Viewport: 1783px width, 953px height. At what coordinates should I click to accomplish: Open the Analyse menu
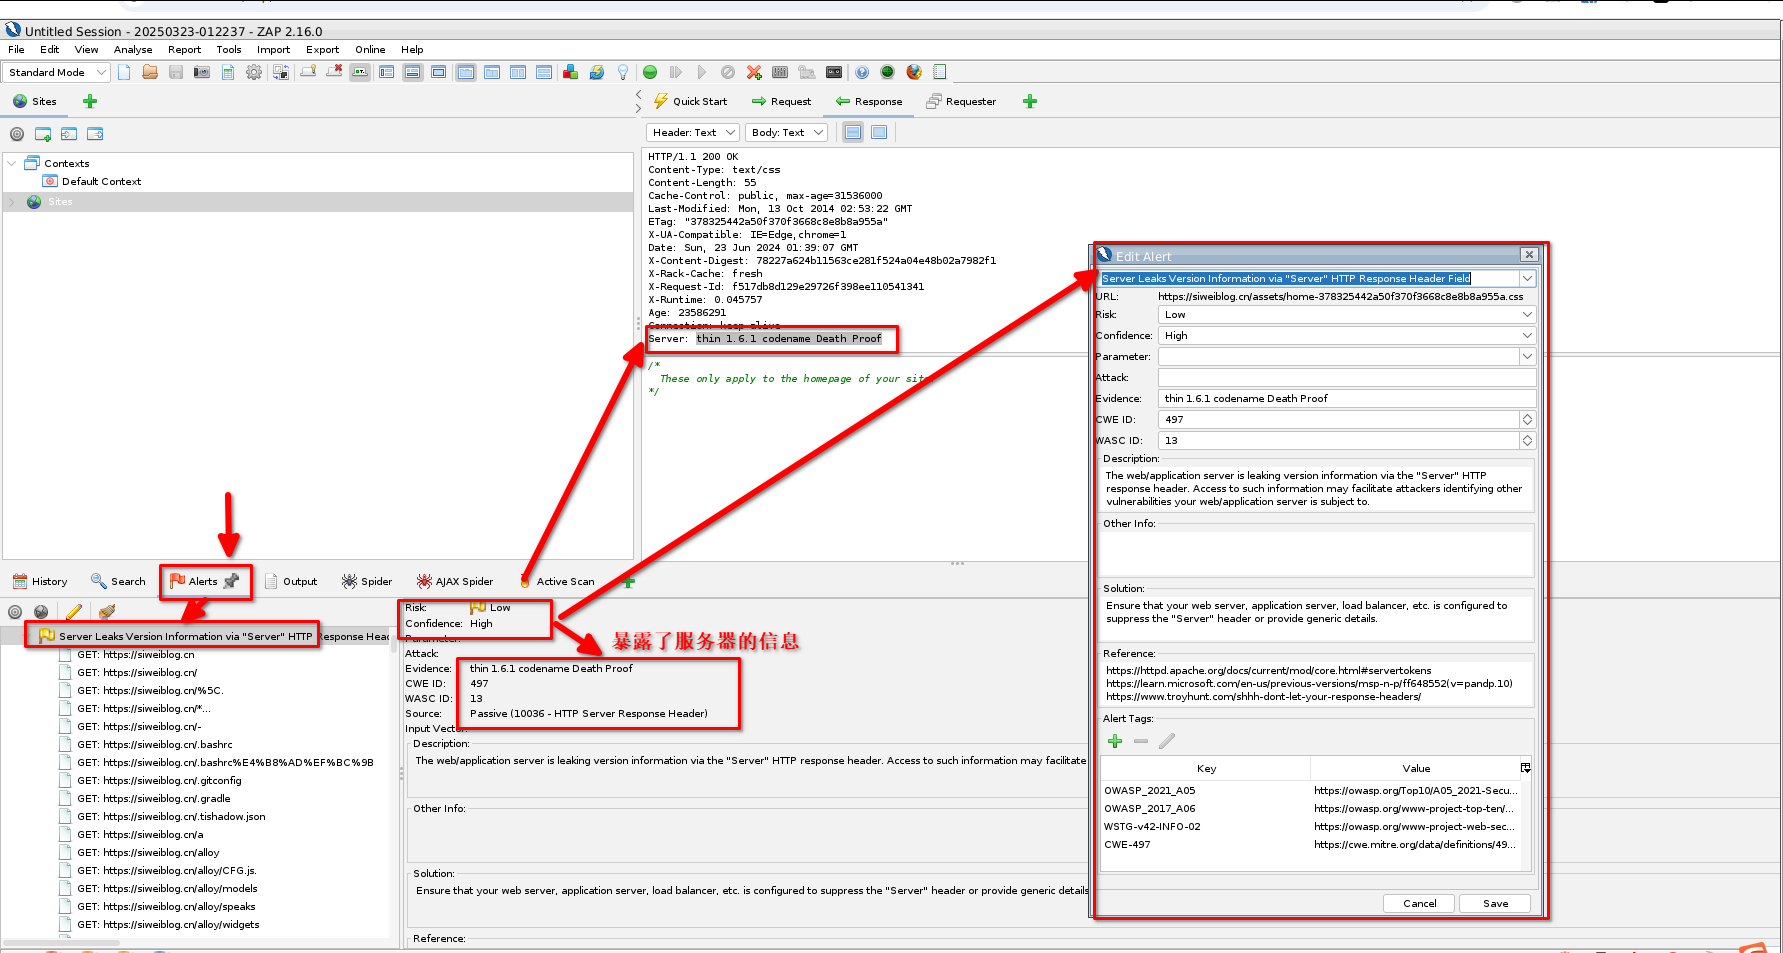pyautogui.click(x=133, y=49)
